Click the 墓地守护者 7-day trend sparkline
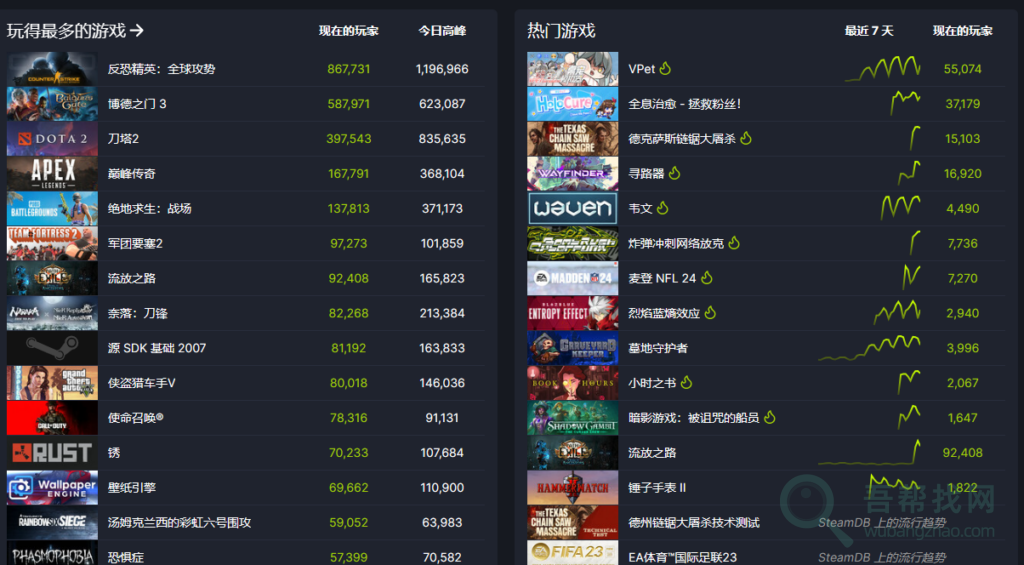 coord(869,348)
